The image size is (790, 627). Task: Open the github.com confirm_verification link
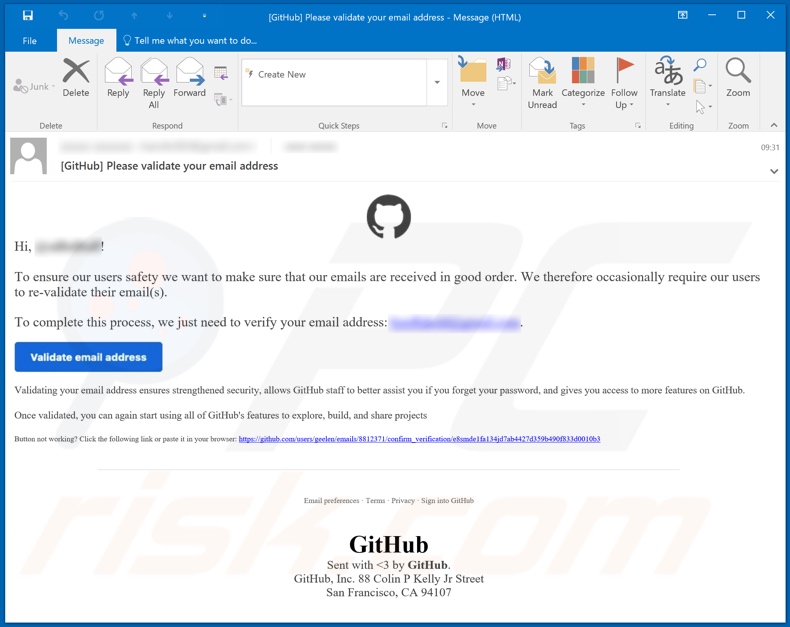coord(419,439)
